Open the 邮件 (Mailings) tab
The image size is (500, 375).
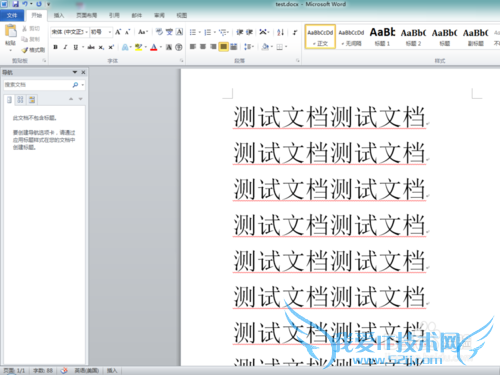137,15
